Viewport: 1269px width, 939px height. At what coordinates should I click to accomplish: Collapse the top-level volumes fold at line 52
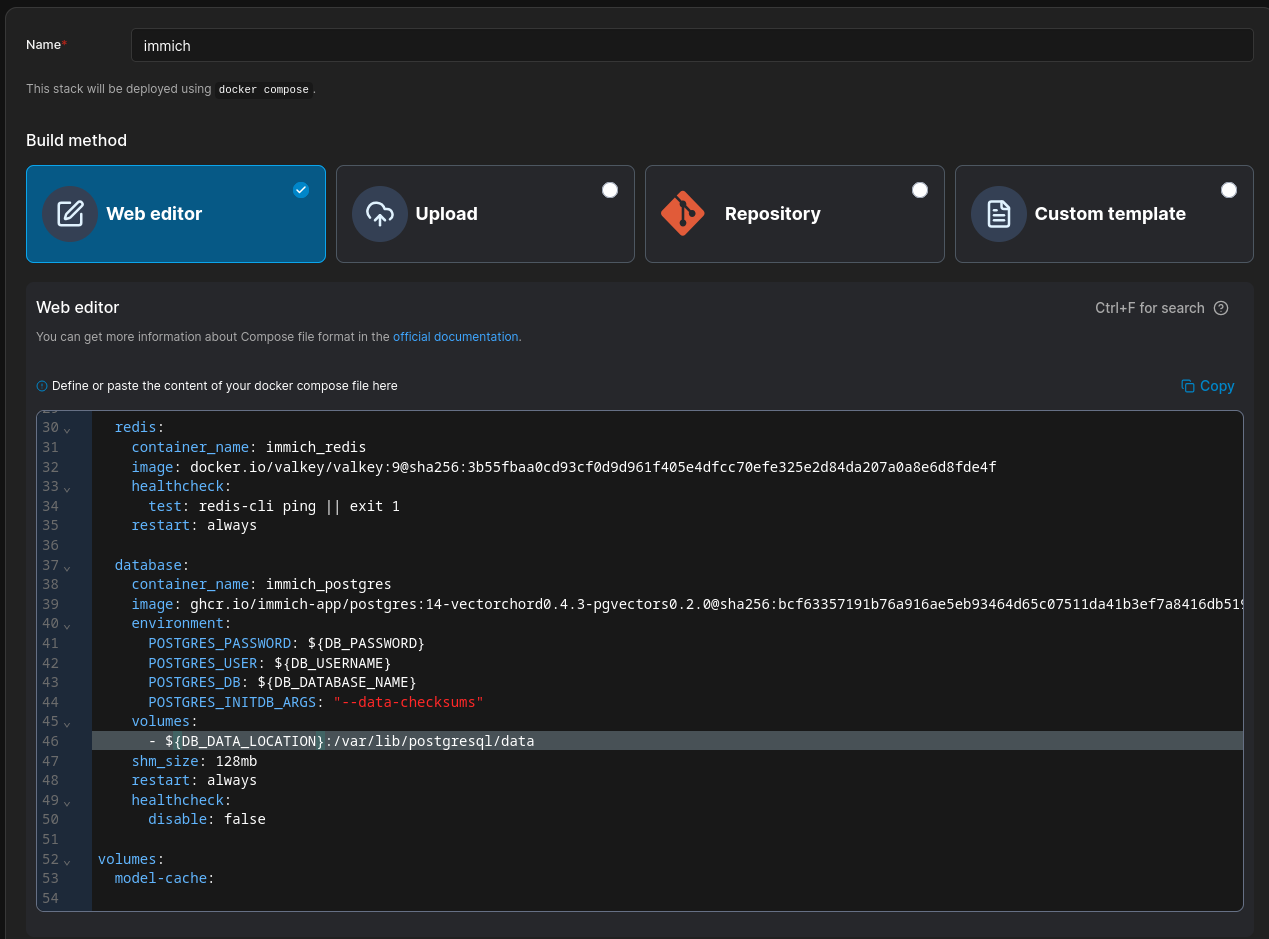(68, 860)
